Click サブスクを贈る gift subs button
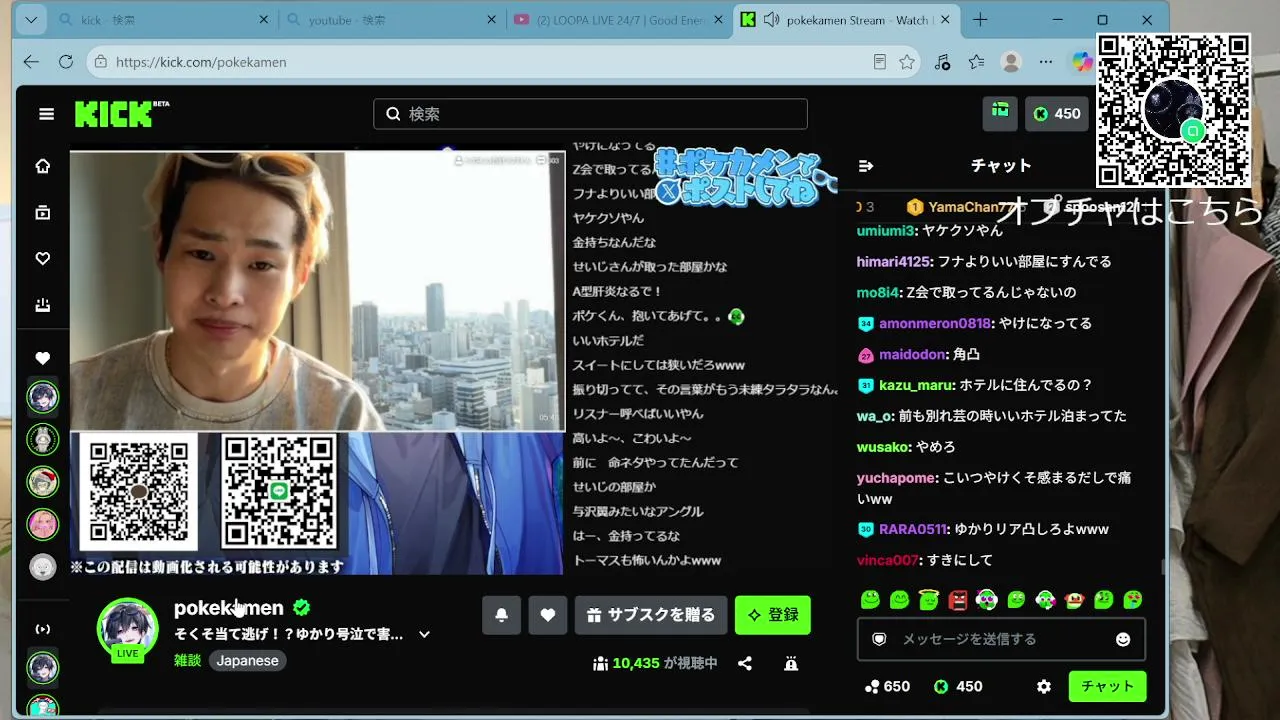The image size is (1280, 720). [x=651, y=615]
